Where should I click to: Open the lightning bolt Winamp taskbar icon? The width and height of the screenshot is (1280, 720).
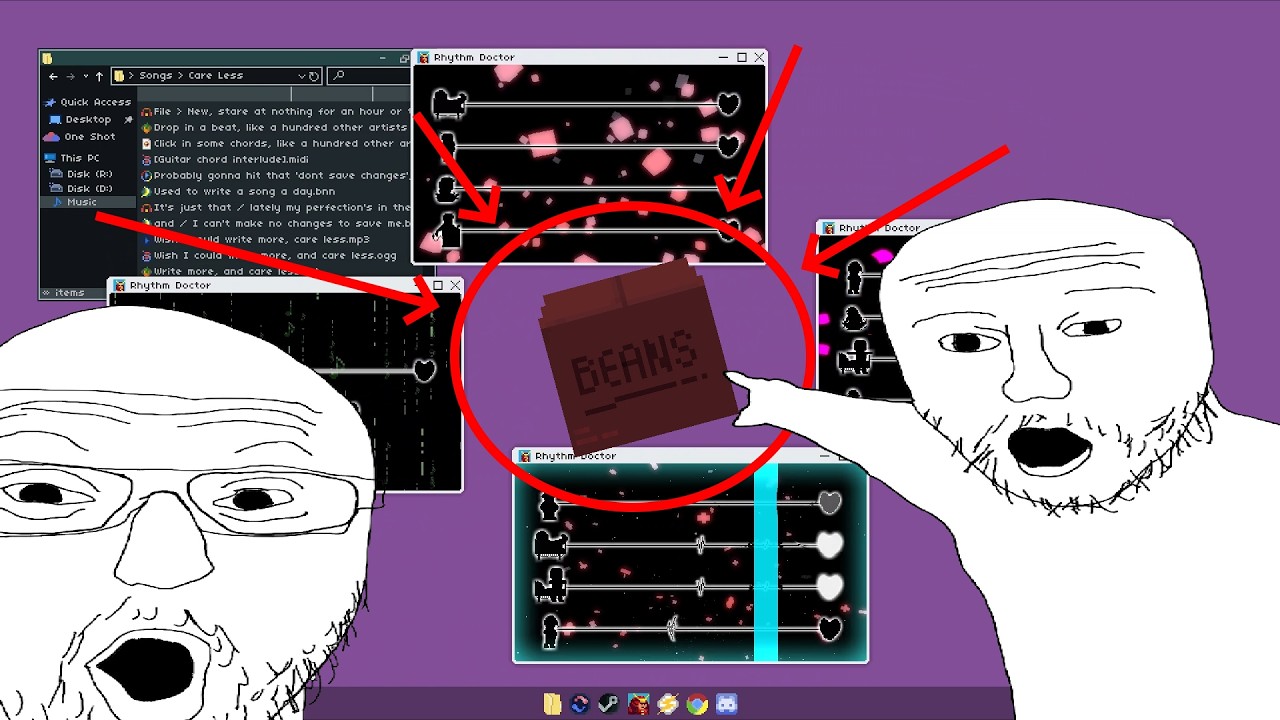click(667, 704)
